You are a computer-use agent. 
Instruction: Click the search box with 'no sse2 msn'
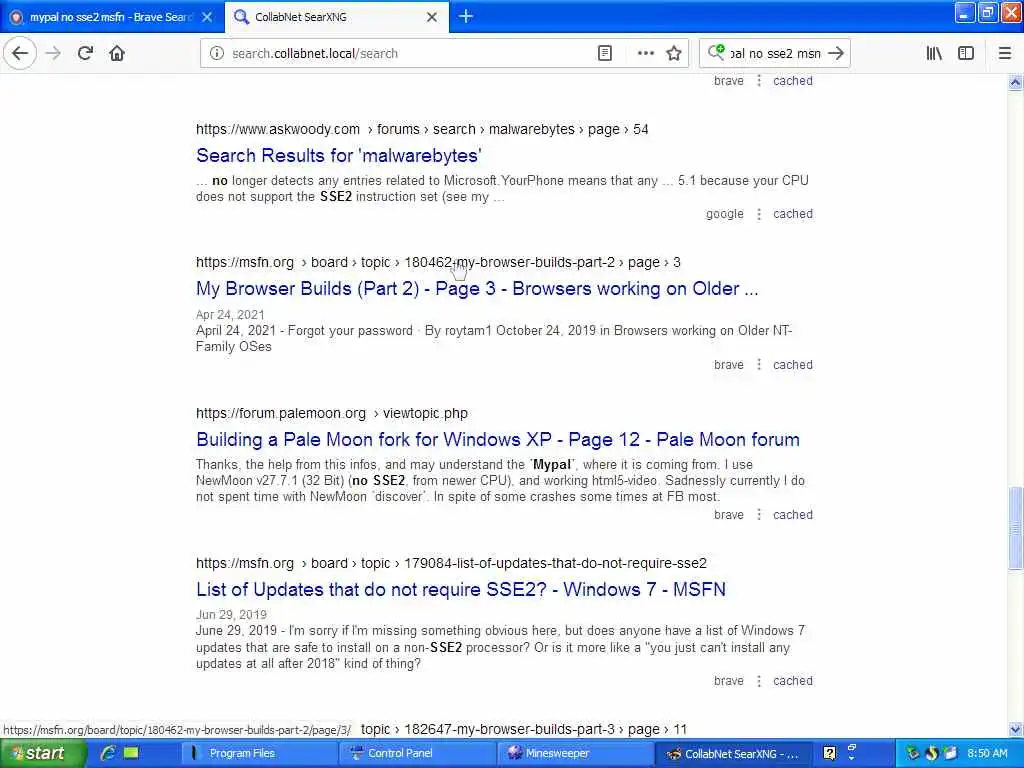(x=775, y=54)
